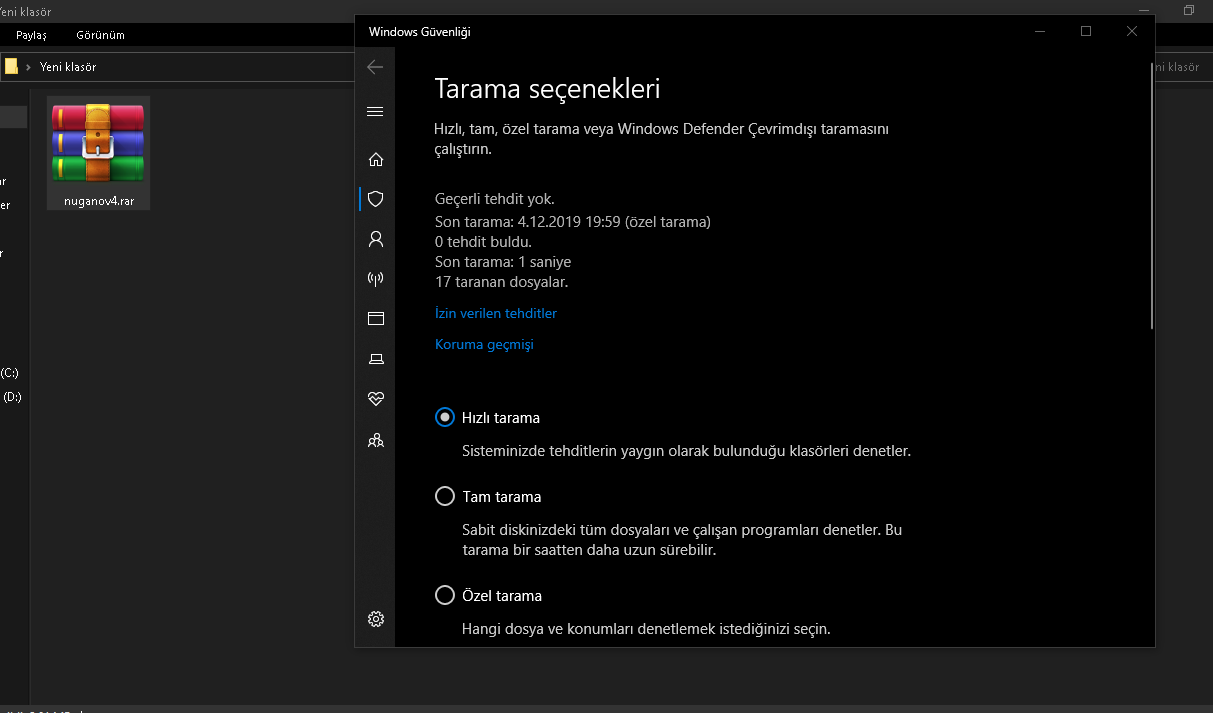1213x713 pixels.
Task: Open Family options people icon
Action: pyautogui.click(x=376, y=440)
